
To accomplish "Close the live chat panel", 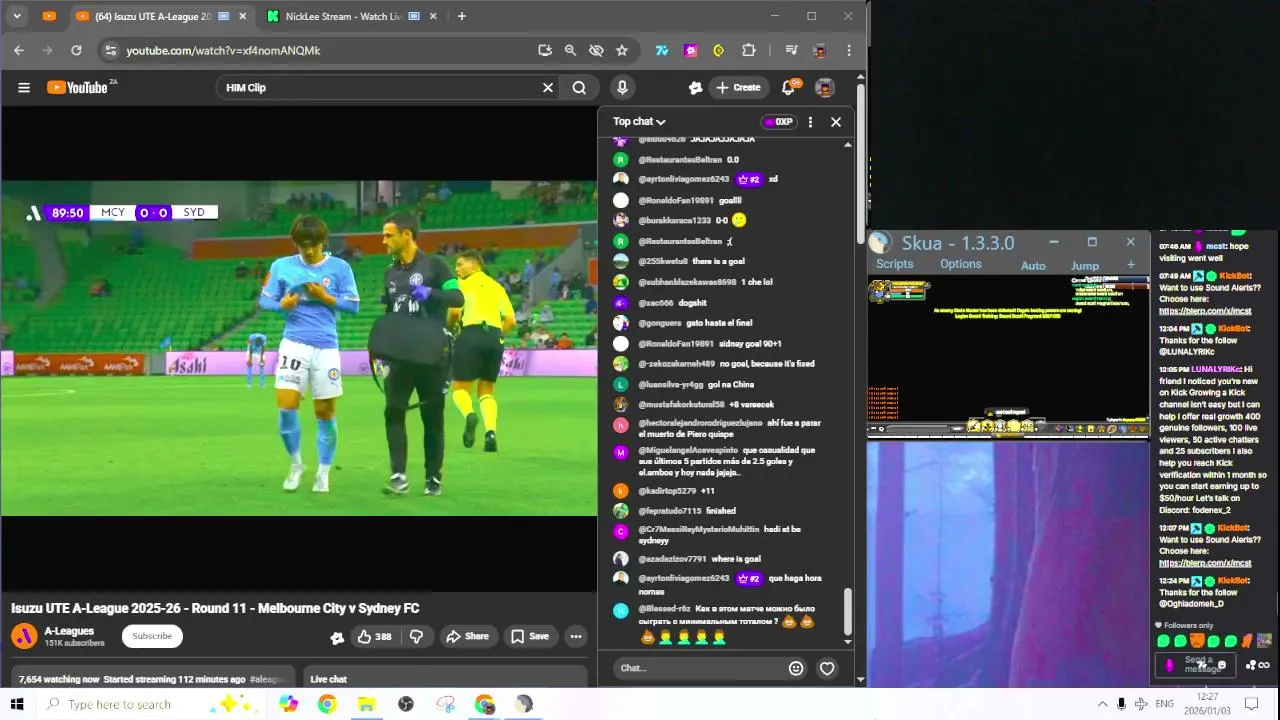I will click(x=836, y=122).
